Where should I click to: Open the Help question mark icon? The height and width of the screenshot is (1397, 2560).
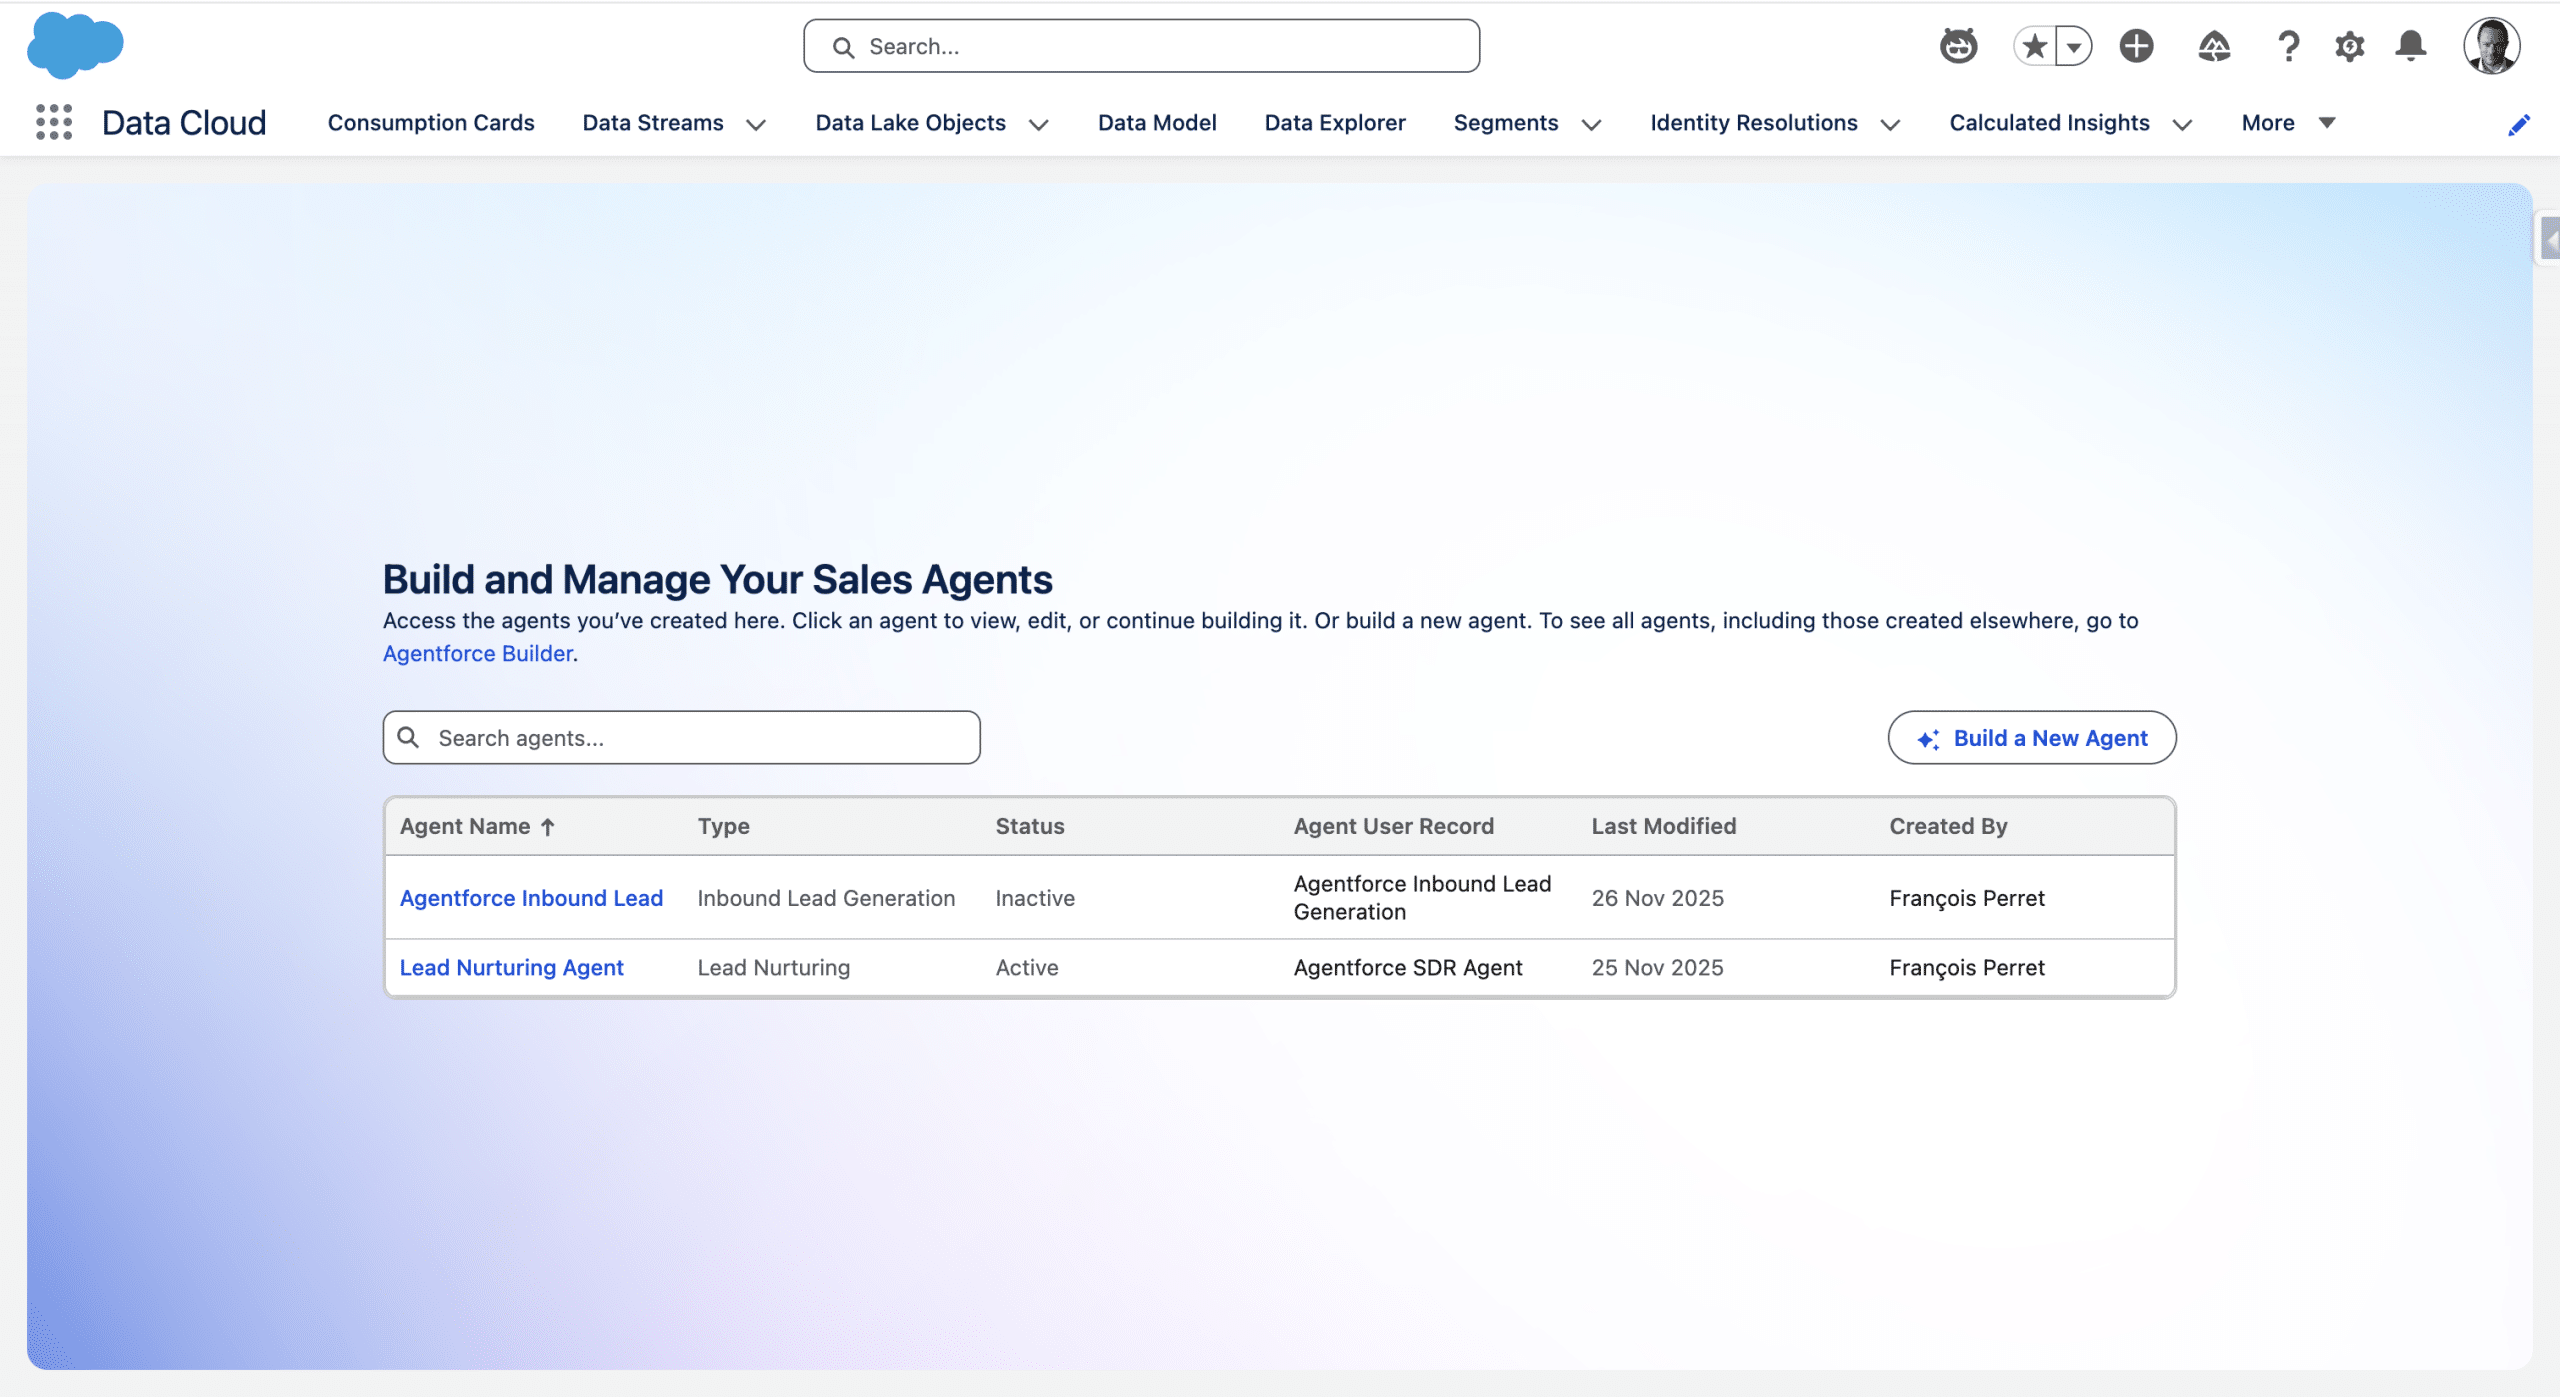[2288, 46]
